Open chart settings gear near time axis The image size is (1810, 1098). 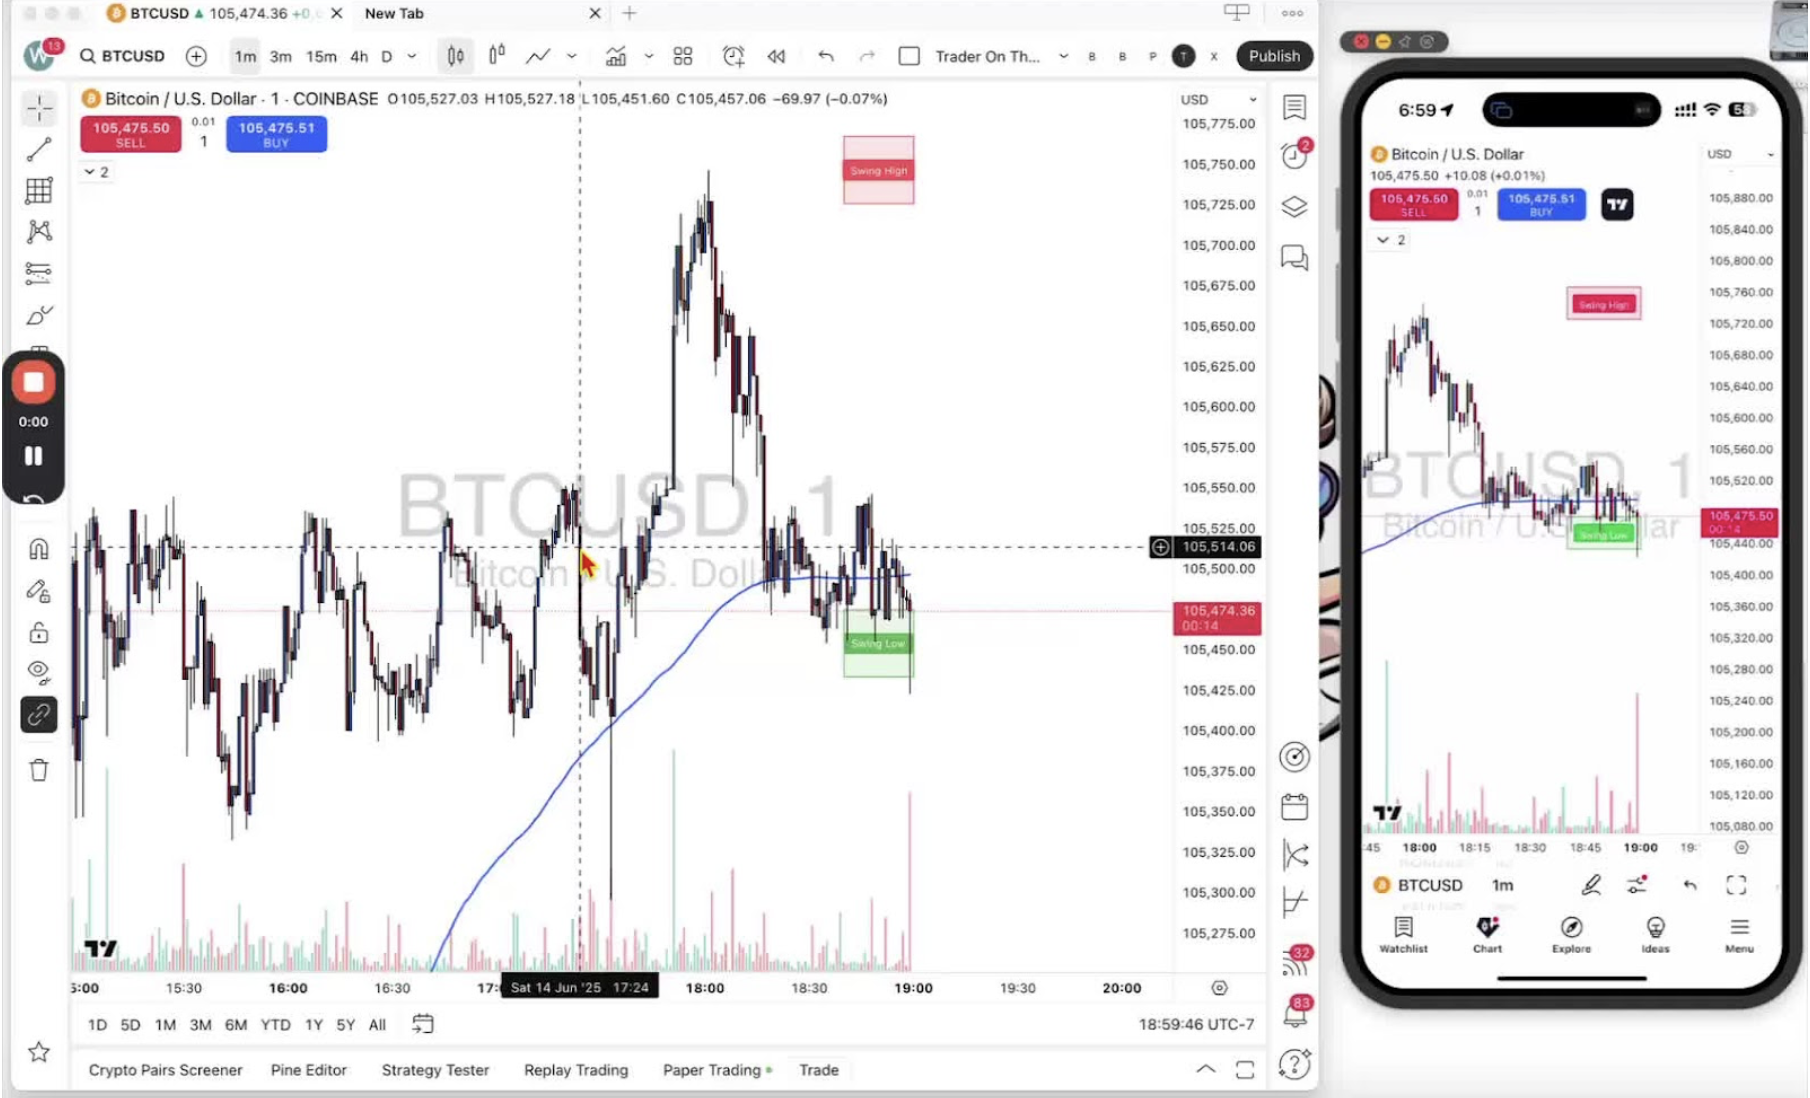click(x=1219, y=988)
